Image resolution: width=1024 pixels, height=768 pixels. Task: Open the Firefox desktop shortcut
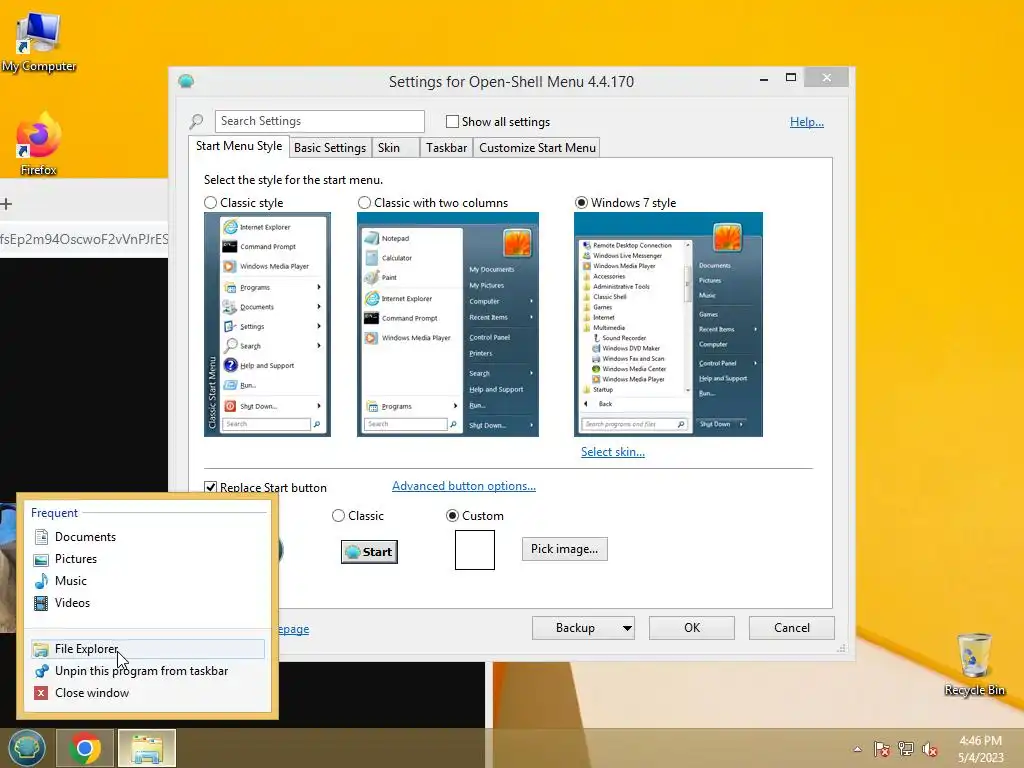click(38, 143)
